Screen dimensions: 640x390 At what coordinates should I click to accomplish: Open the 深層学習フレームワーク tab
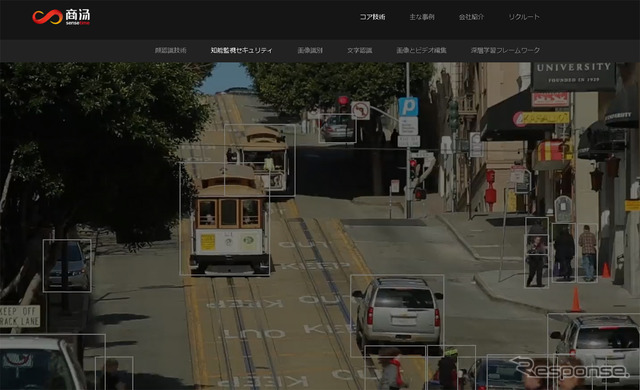pyautogui.click(x=505, y=50)
